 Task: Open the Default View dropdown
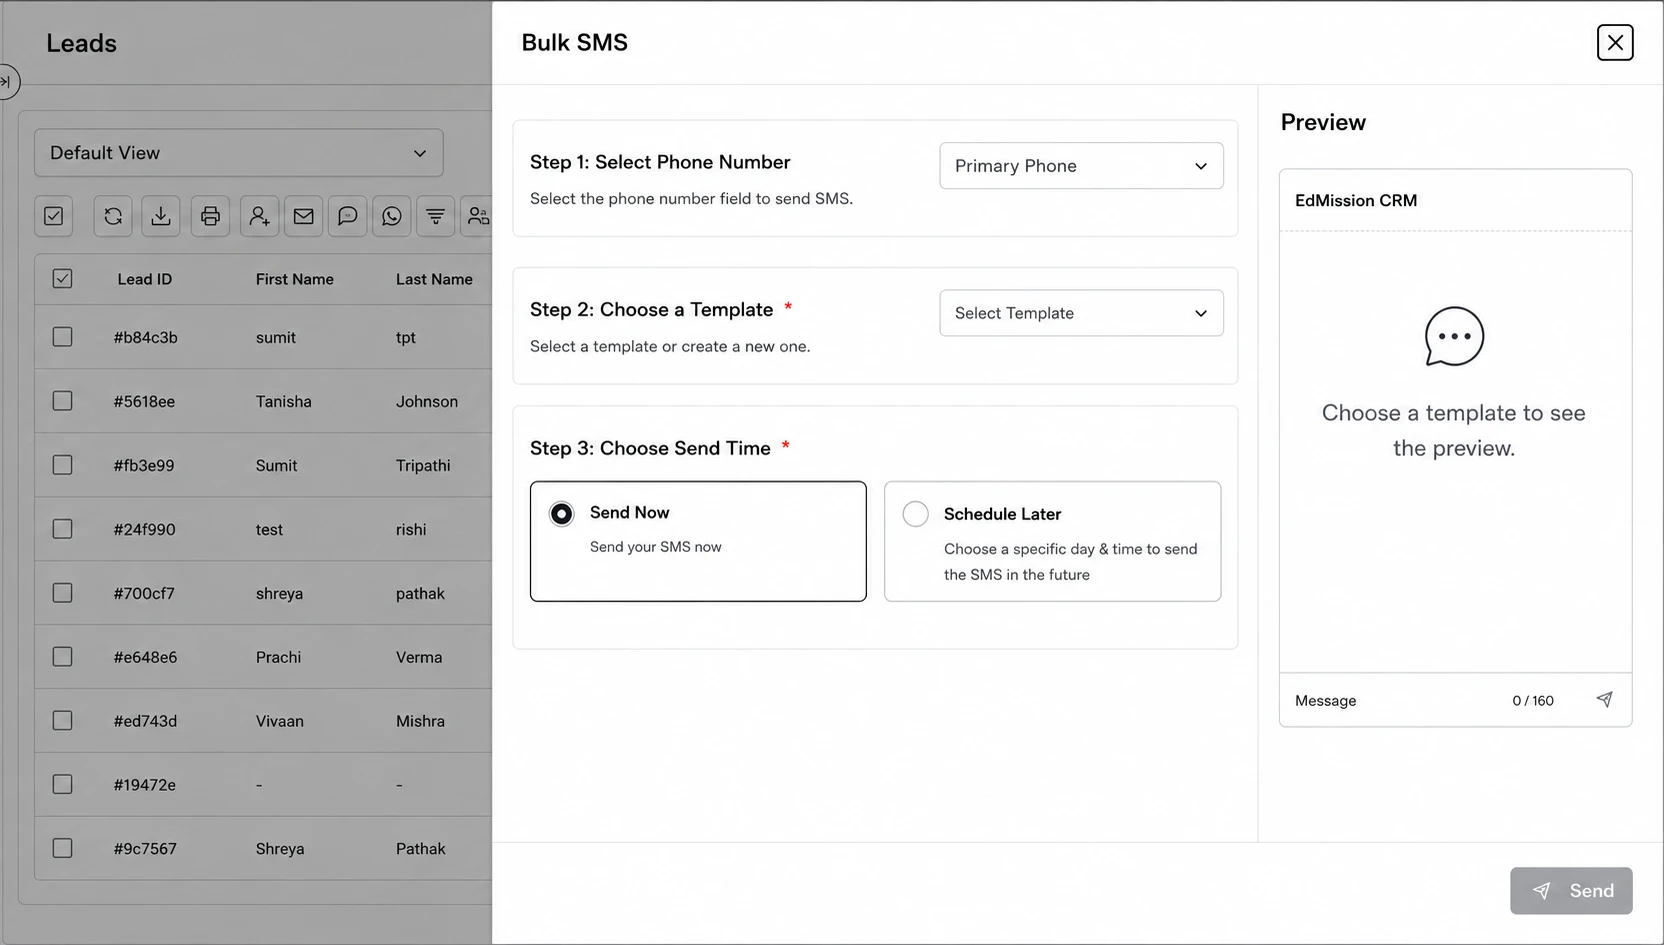[239, 153]
